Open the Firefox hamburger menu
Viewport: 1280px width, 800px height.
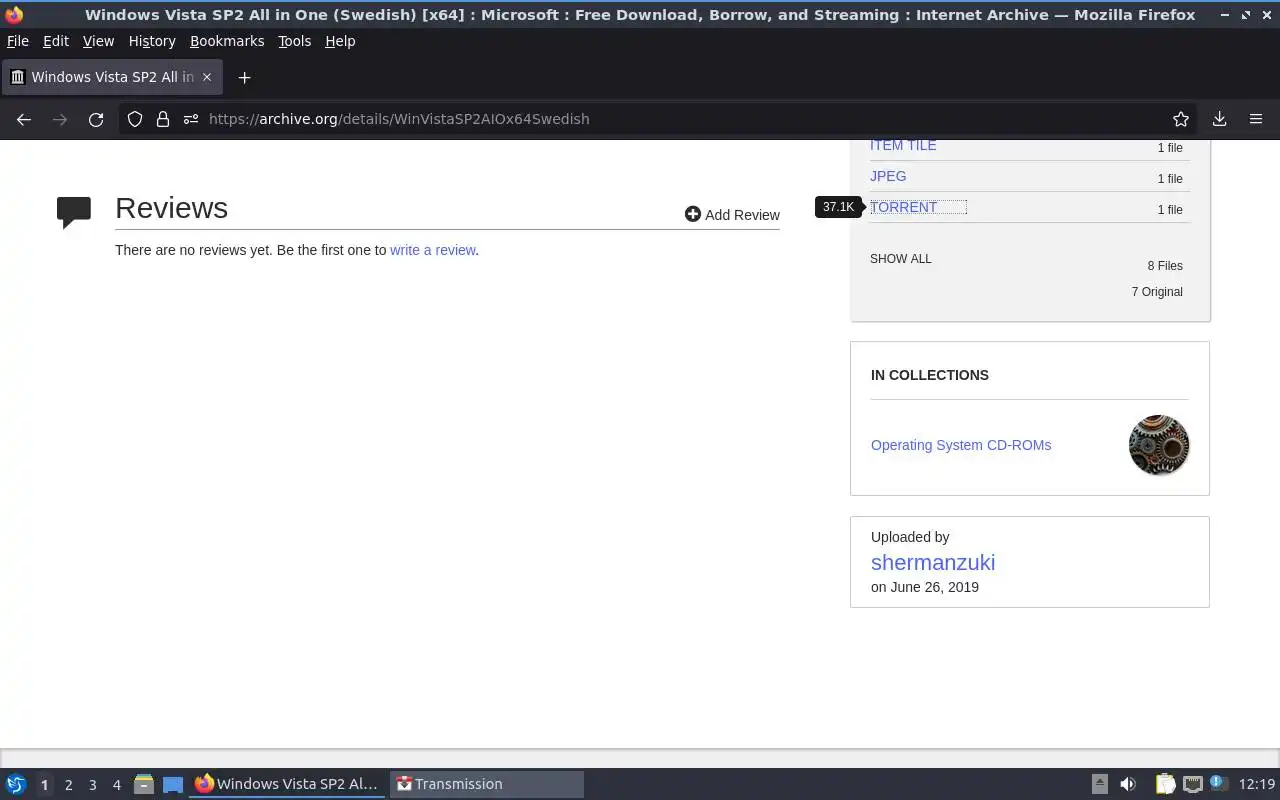[x=1256, y=119]
